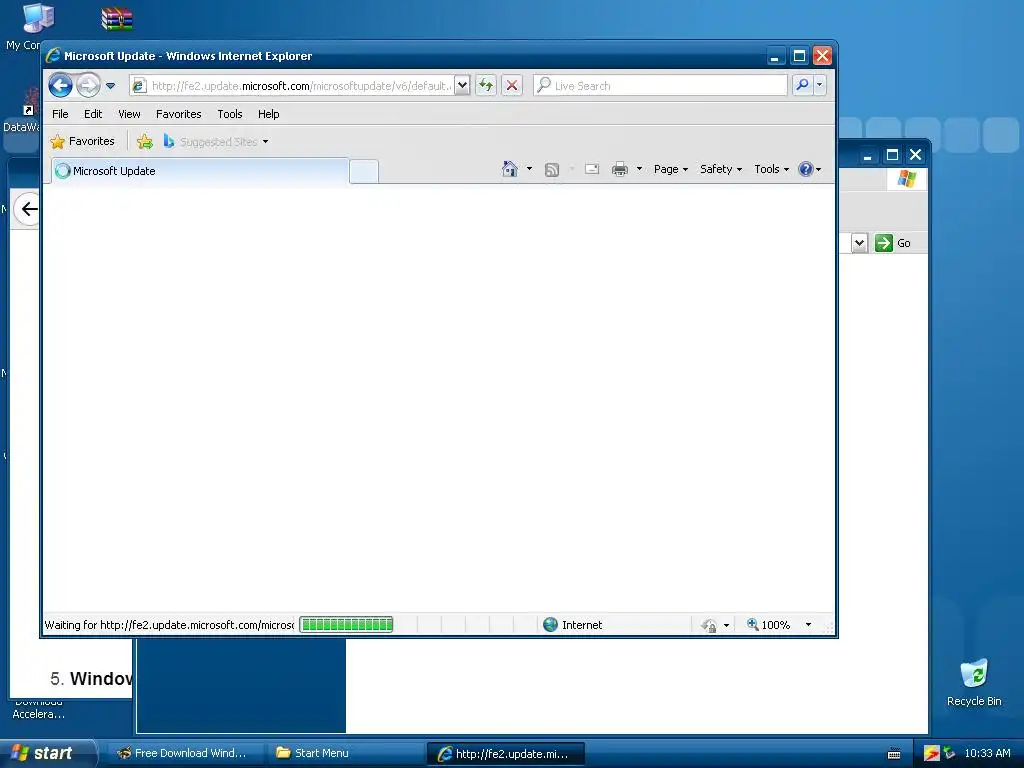Screen dimensions: 1024x768
Task: Click the IE Forward arrow button
Action: (88, 86)
